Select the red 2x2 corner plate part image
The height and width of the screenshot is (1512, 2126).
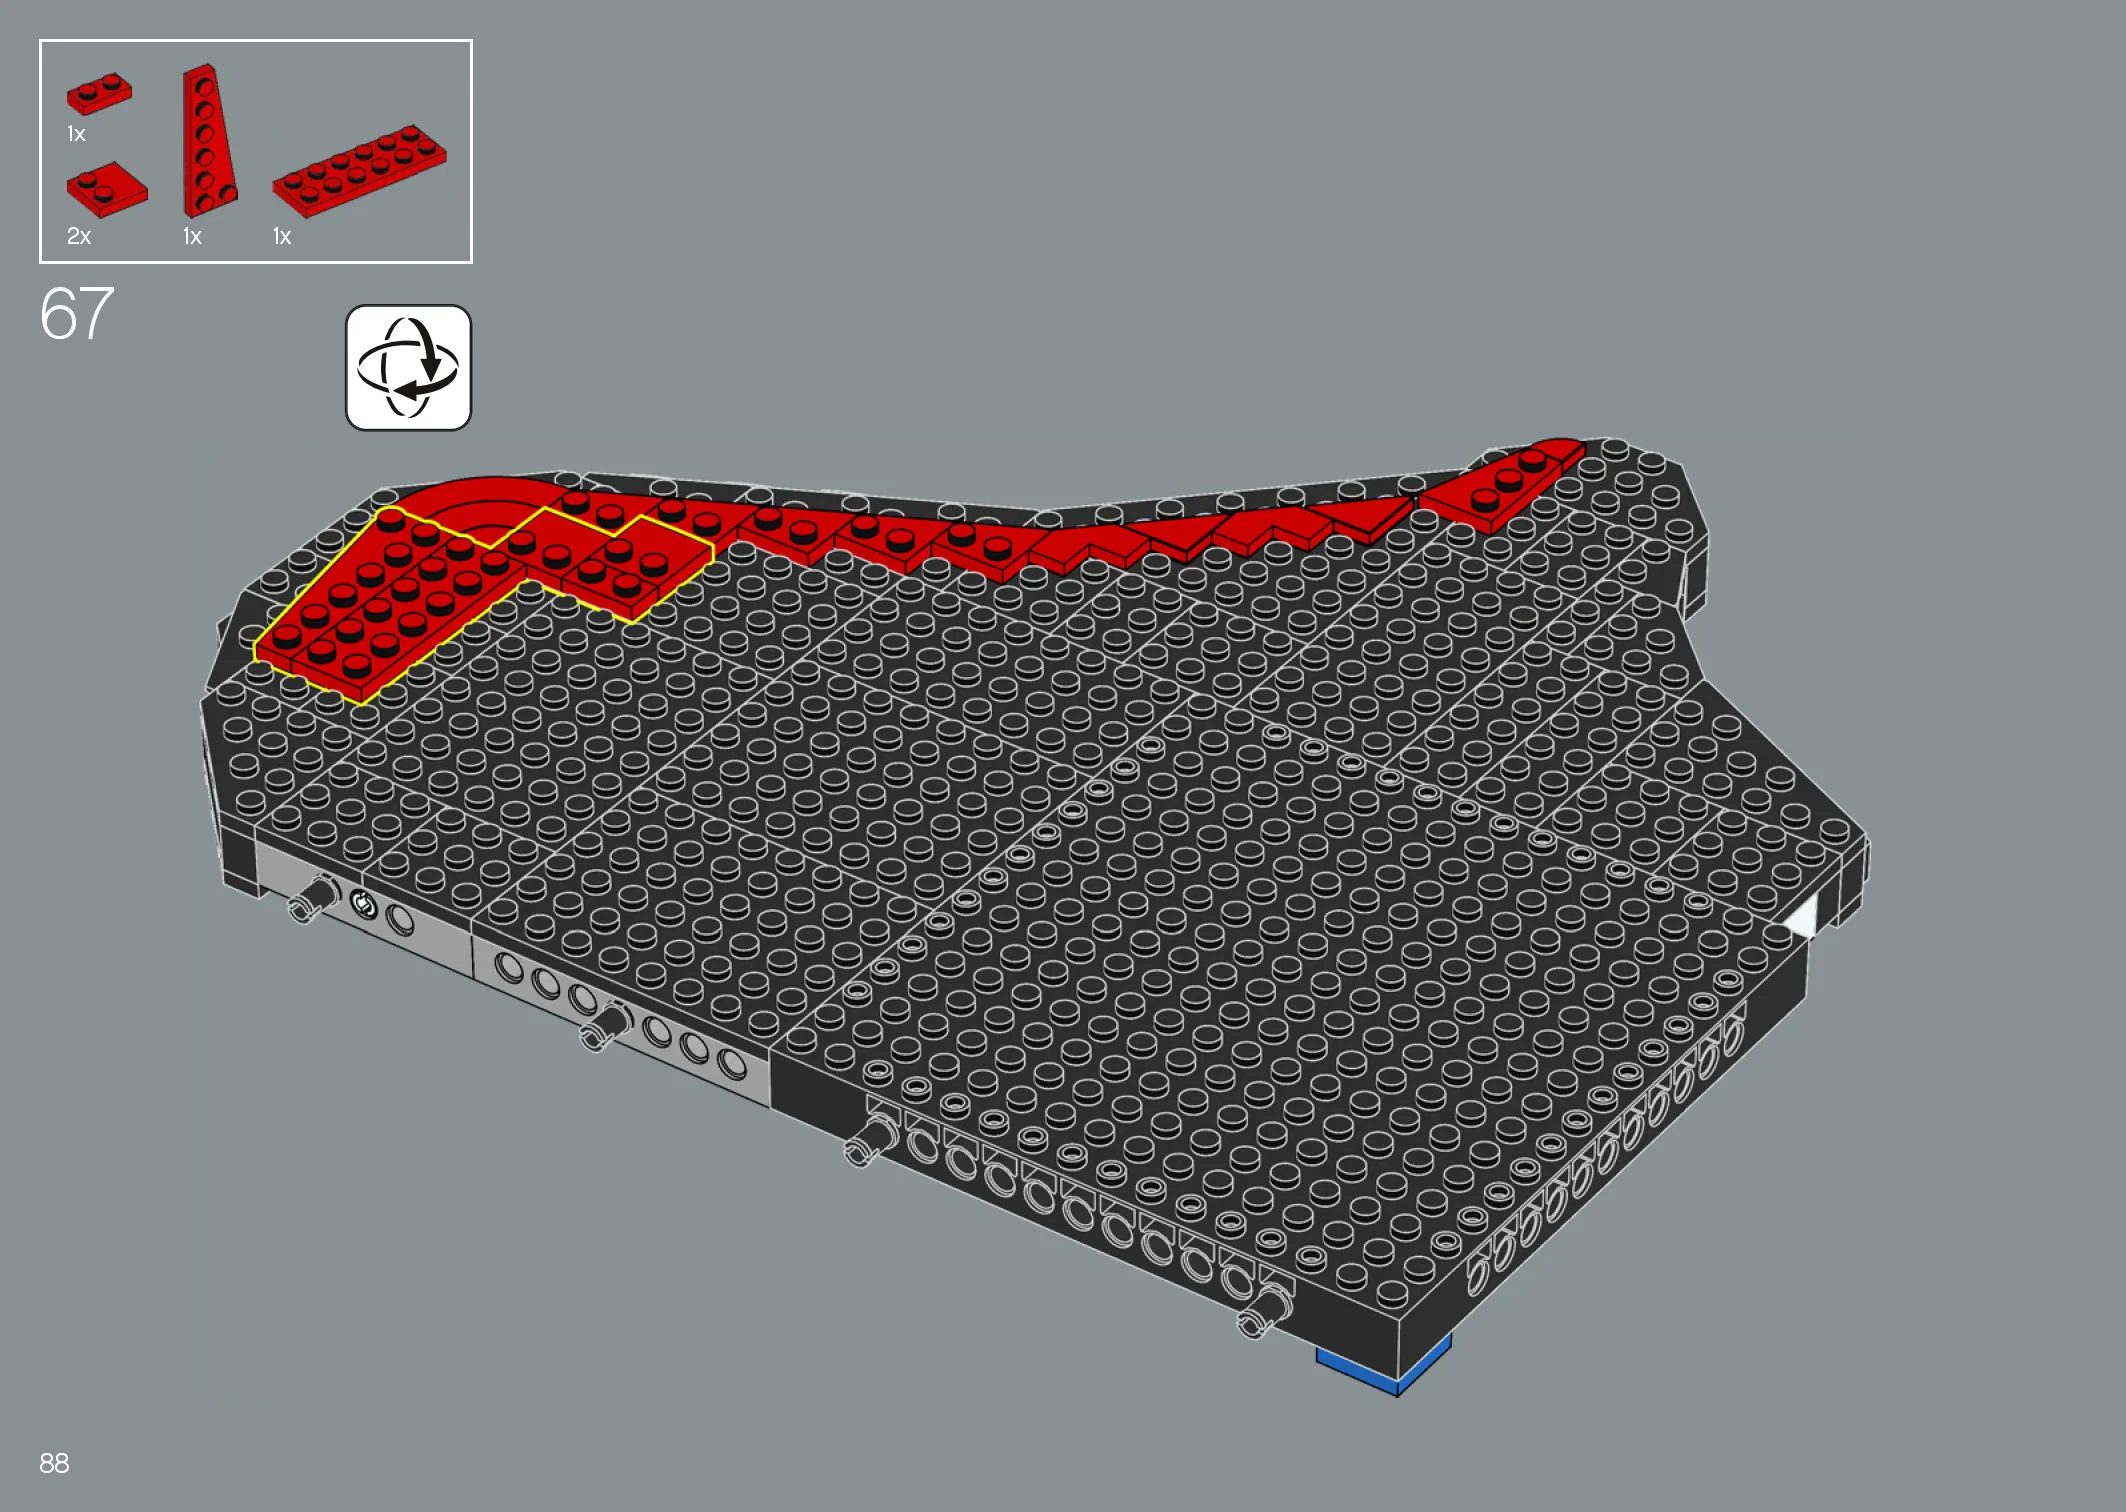[x=107, y=189]
